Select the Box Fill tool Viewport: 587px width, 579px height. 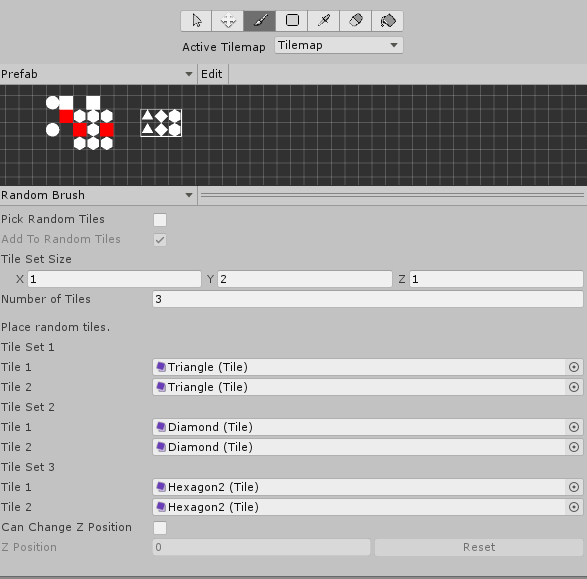click(292, 21)
